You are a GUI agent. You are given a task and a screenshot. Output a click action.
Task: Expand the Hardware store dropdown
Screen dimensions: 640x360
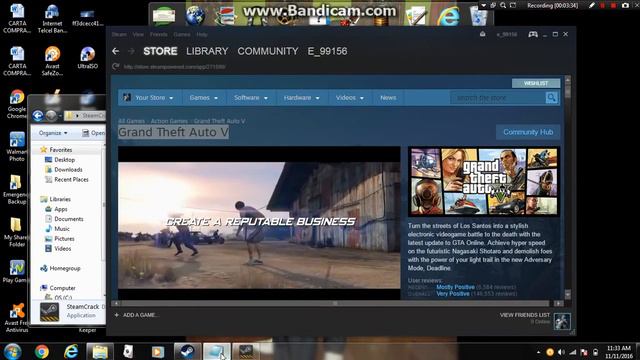pyautogui.click(x=301, y=98)
